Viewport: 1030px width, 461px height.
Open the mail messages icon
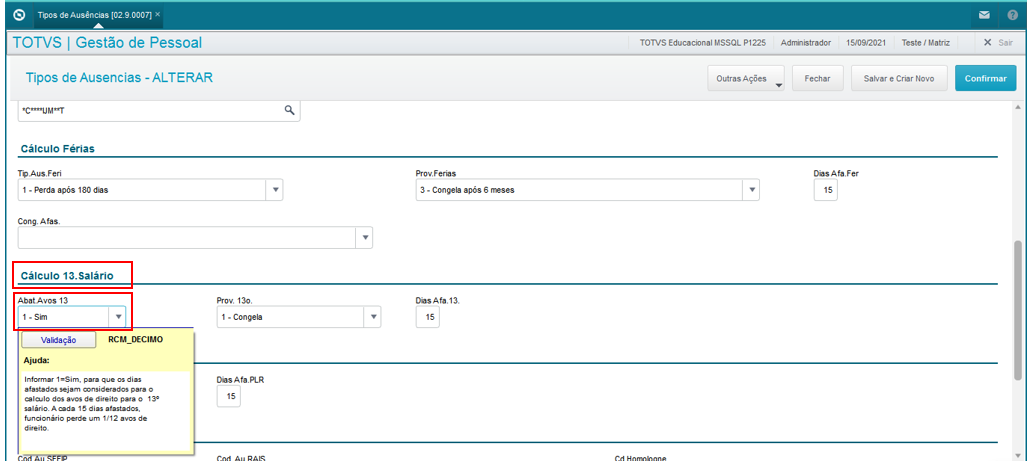coord(984,14)
